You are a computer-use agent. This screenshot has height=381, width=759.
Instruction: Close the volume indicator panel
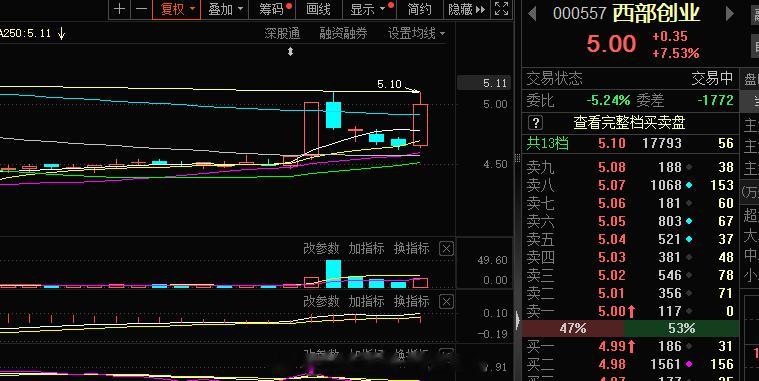pyautogui.click(x=446, y=249)
